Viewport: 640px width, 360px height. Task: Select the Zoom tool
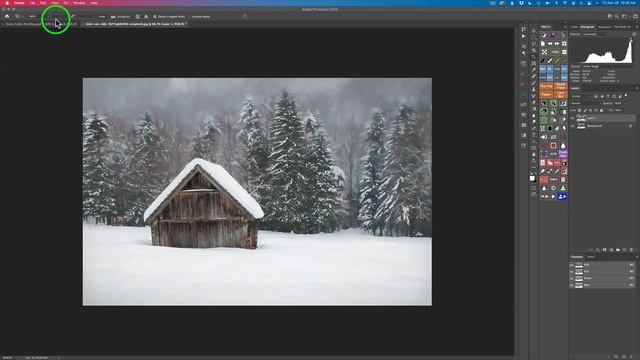click(x=533, y=160)
